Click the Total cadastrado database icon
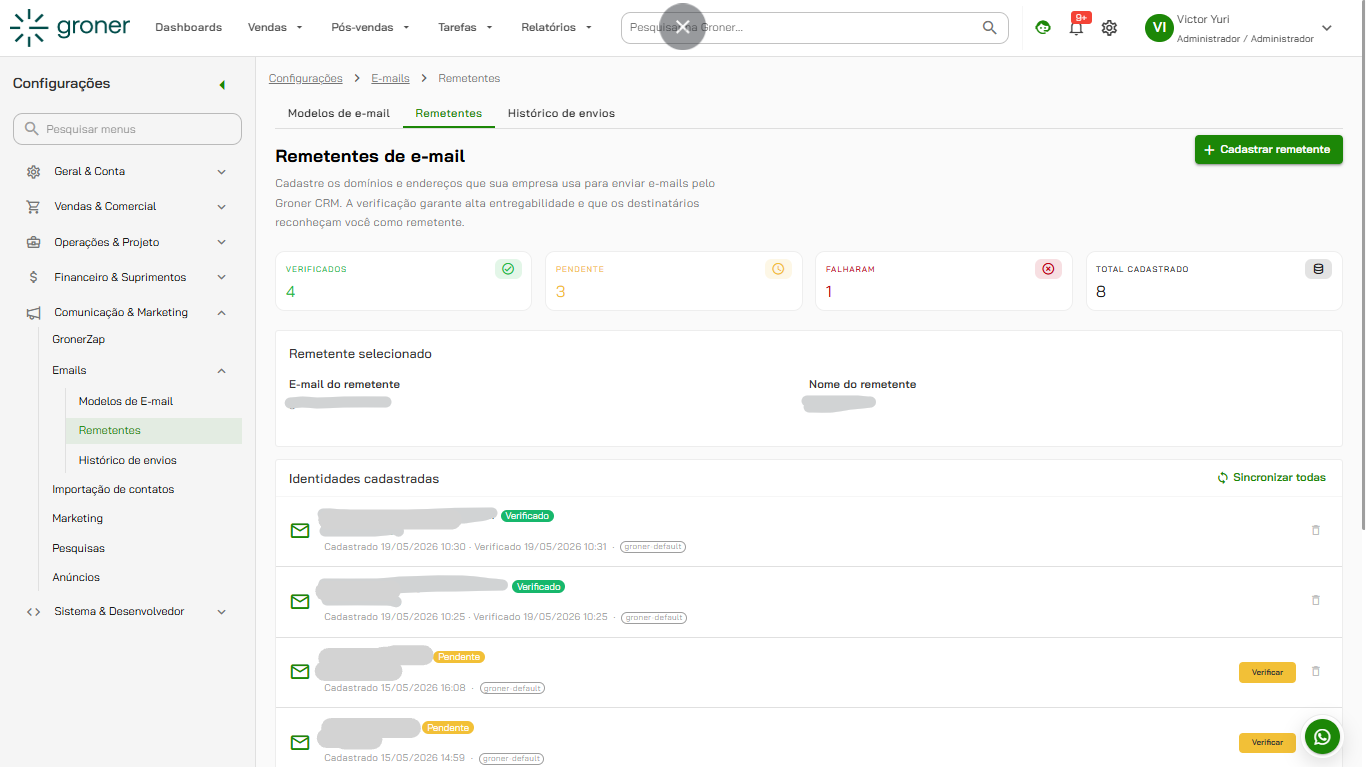Viewport: 1366px width, 768px height. pos(1318,269)
